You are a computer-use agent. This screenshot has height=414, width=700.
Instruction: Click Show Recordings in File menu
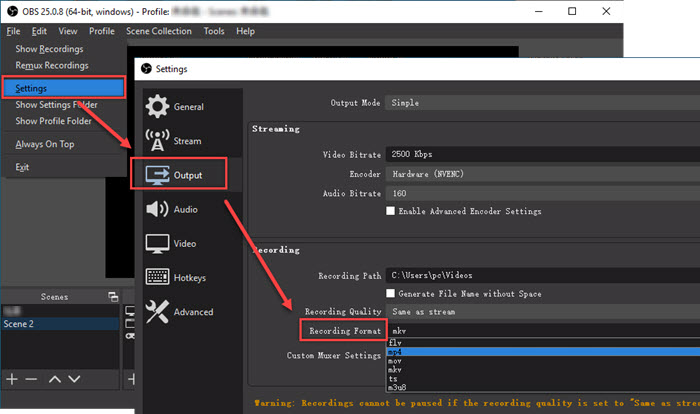[x=49, y=49]
